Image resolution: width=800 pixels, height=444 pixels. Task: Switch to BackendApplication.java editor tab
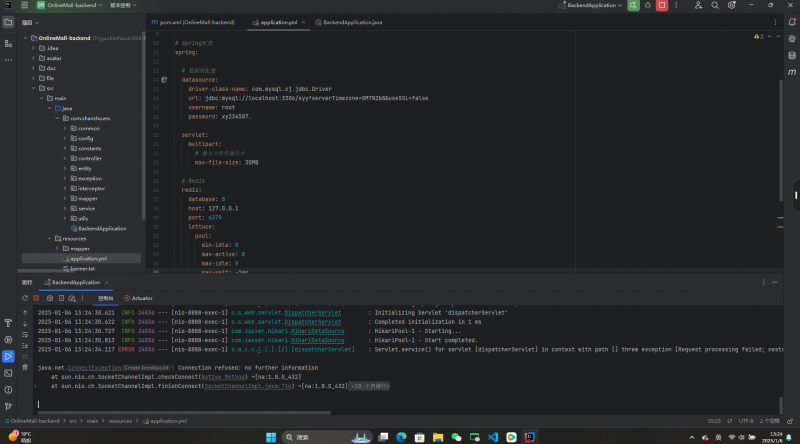click(348, 22)
